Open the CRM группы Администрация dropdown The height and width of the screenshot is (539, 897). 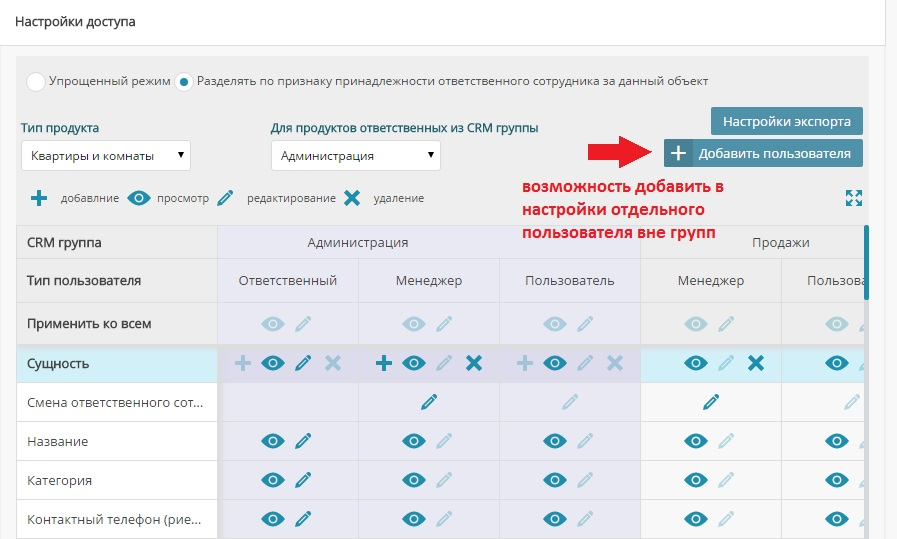point(355,155)
